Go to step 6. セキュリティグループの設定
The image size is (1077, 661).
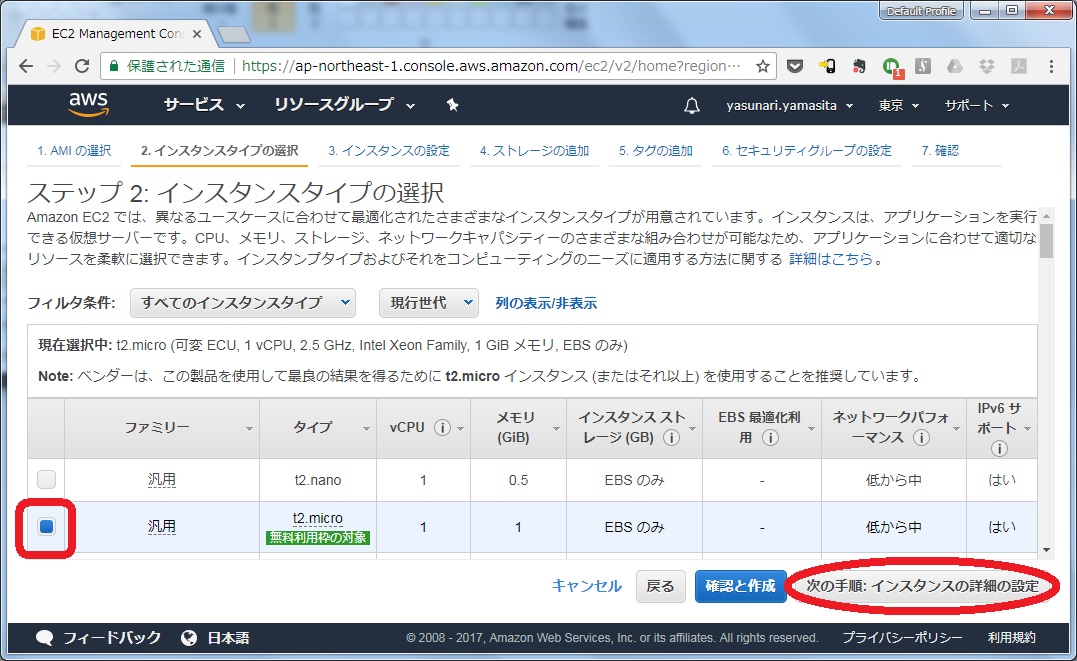806,150
